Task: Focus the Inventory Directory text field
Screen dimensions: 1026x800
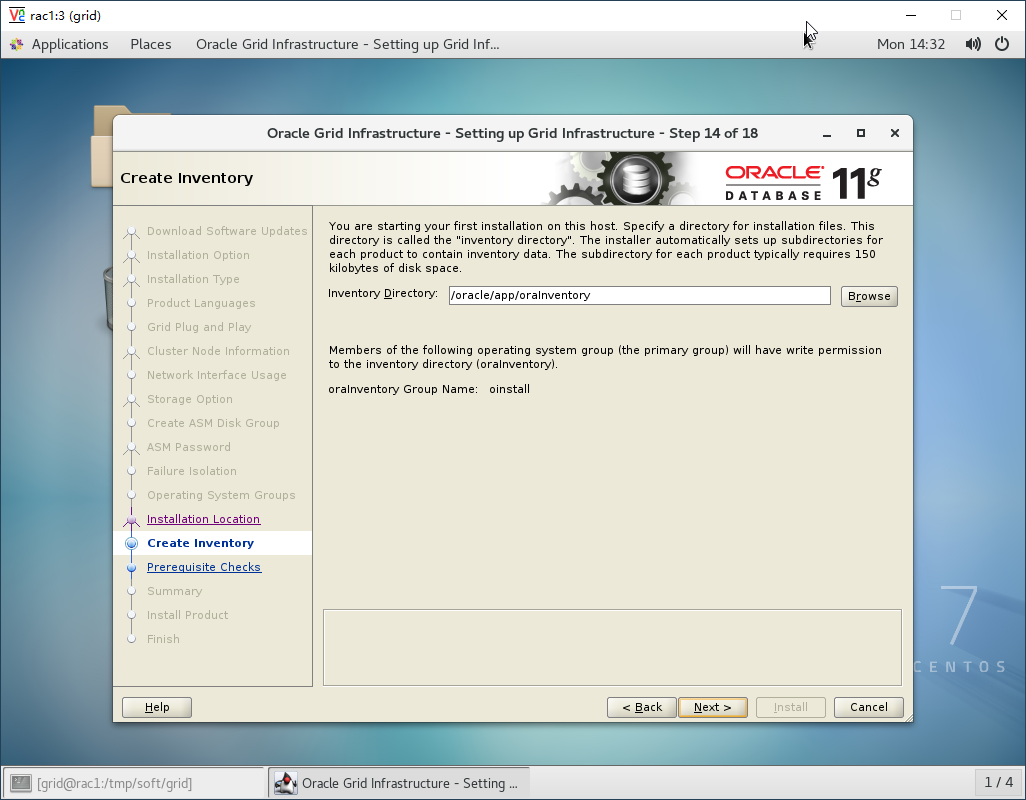Action: (x=639, y=296)
